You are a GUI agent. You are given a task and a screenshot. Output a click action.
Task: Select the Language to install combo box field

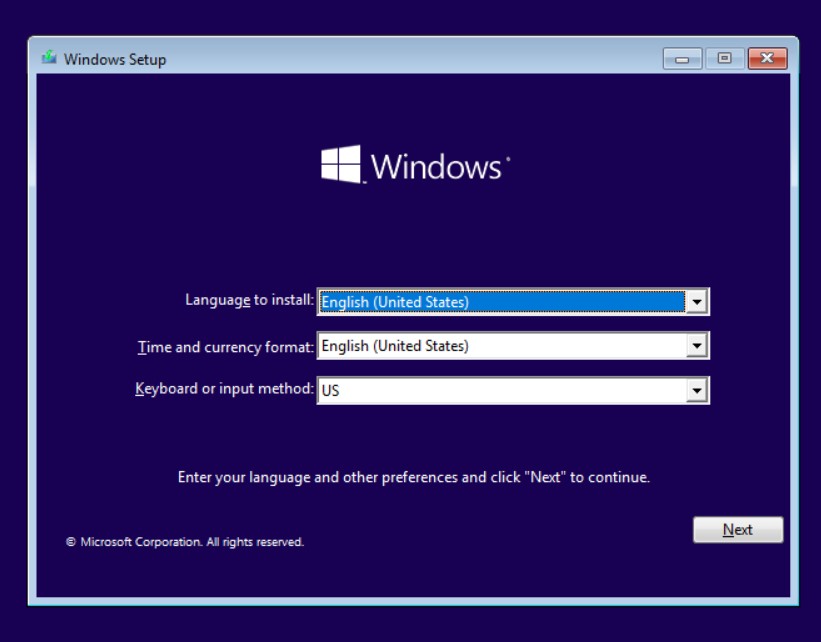click(x=500, y=301)
